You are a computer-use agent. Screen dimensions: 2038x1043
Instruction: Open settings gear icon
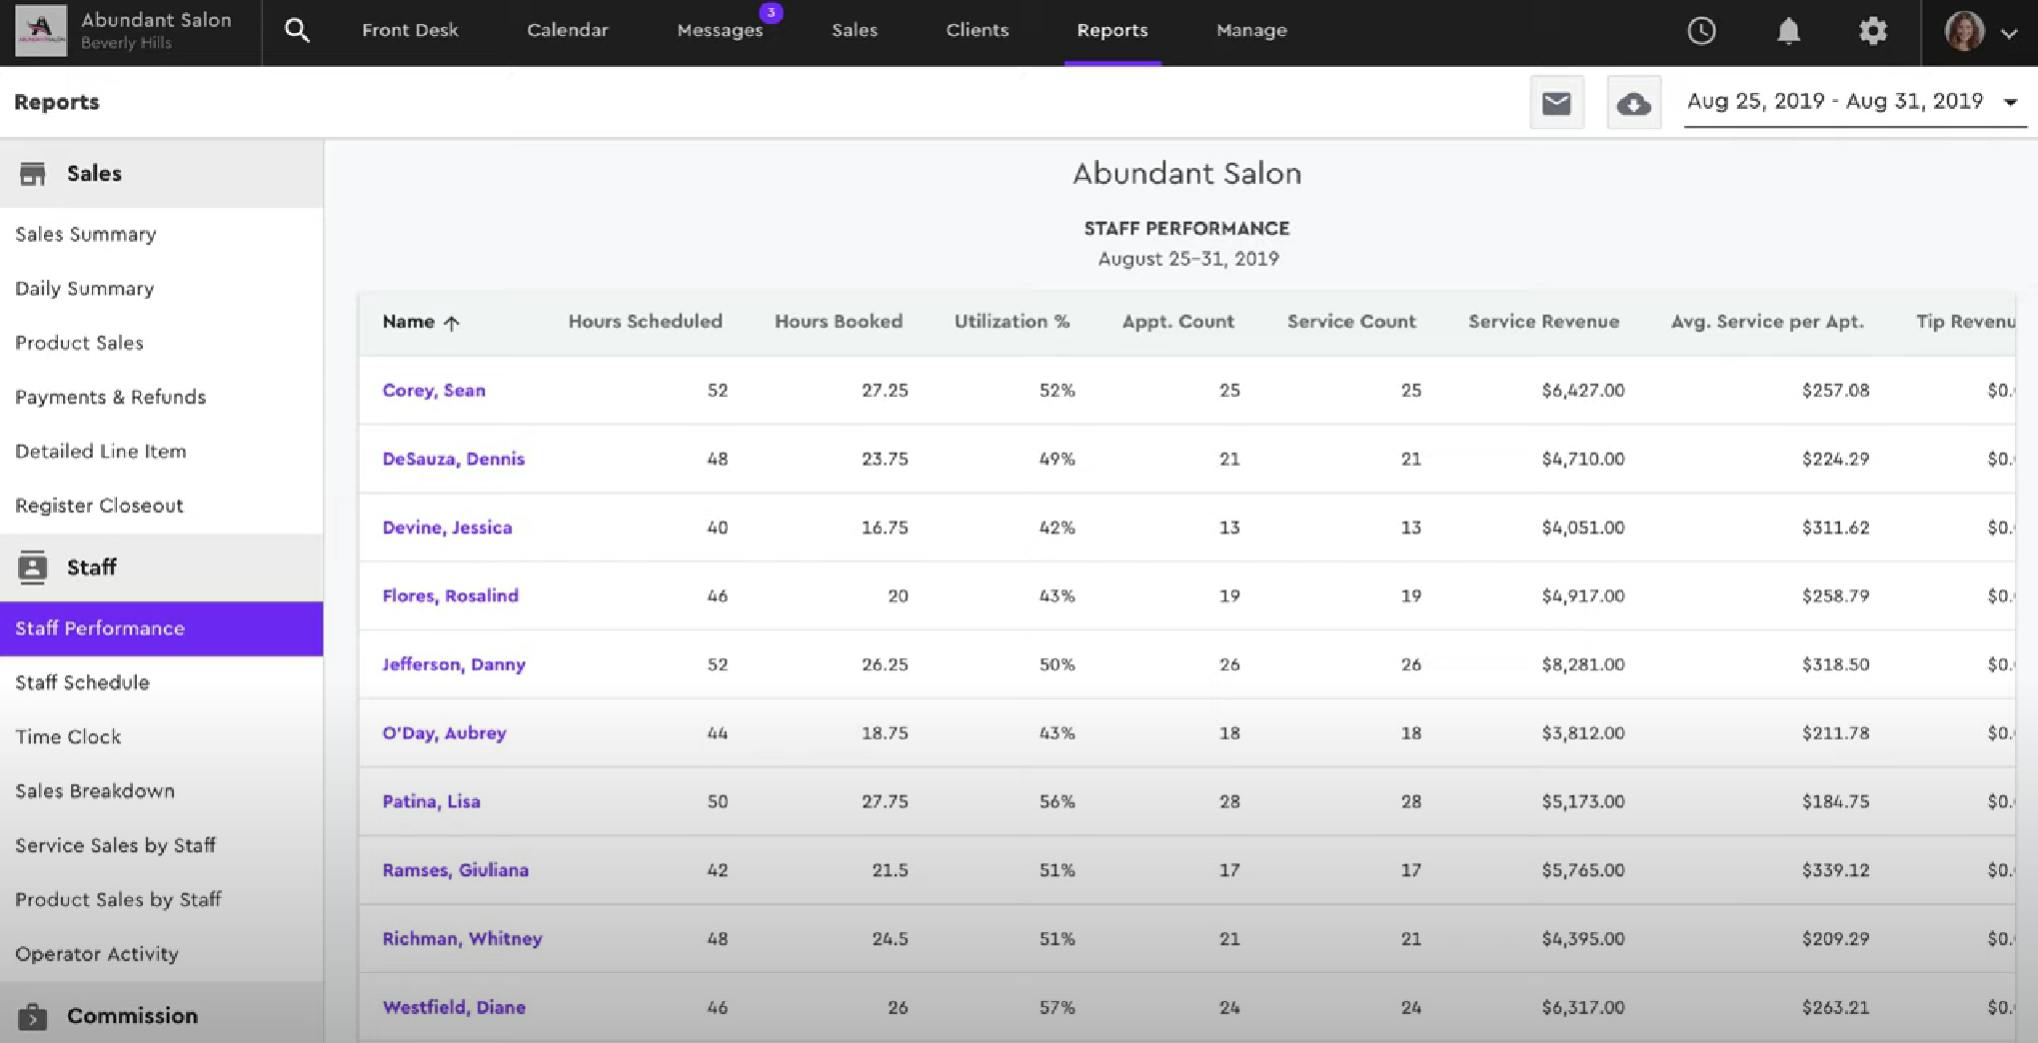click(x=1873, y=31)
